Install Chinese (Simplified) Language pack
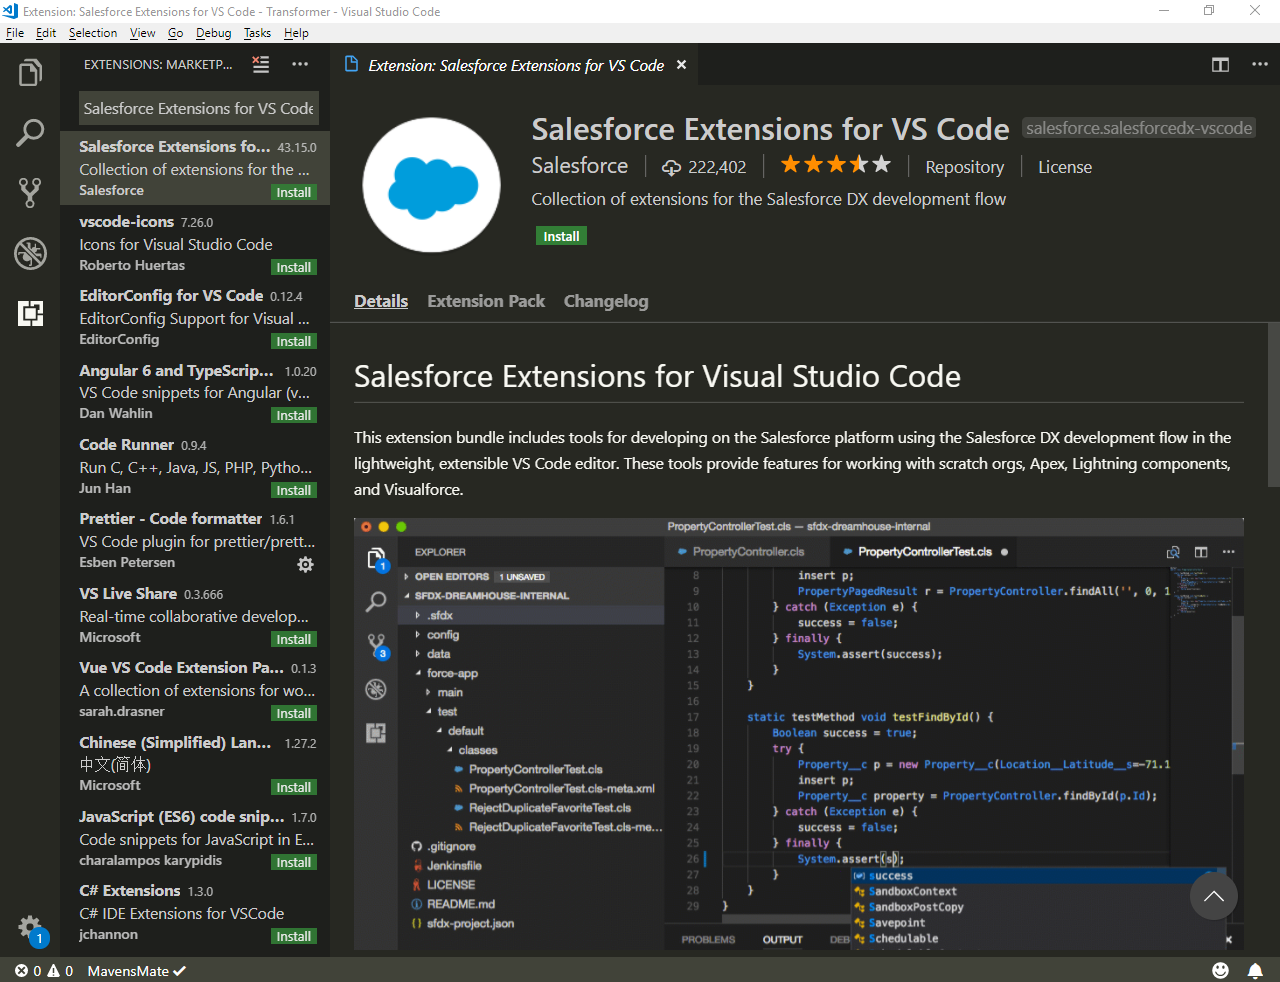Image resolution: width=1280 pixels, height=982 pixels. tap(294, 787)
